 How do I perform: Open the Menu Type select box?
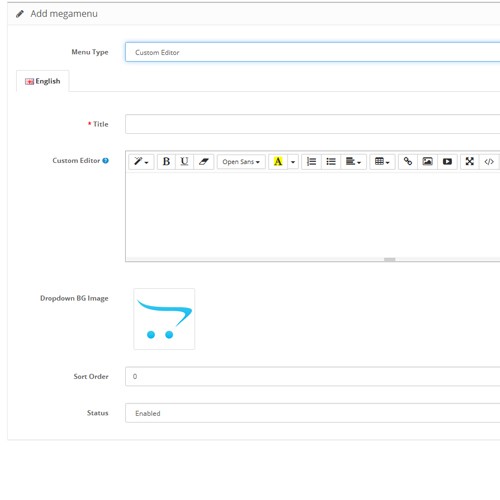tap(312, 52)
